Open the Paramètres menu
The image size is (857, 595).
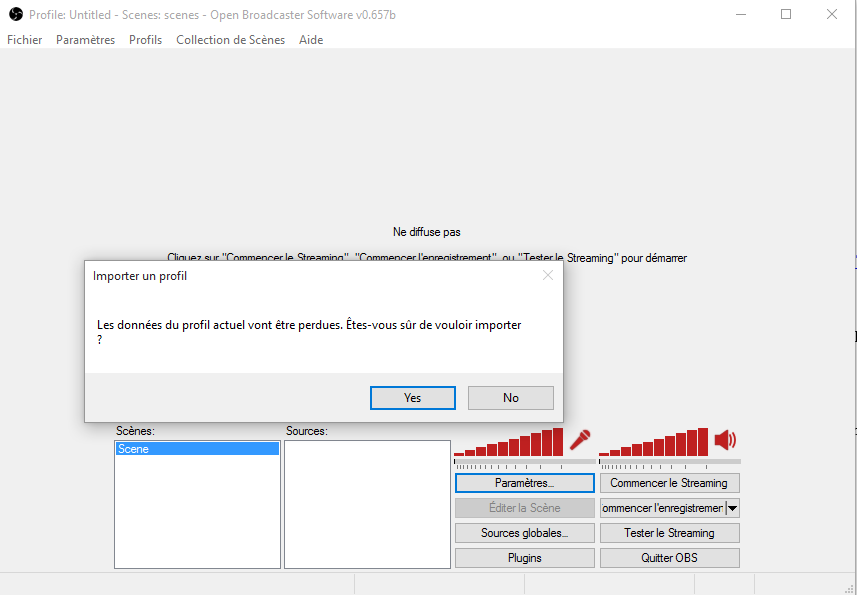point(85,40)
